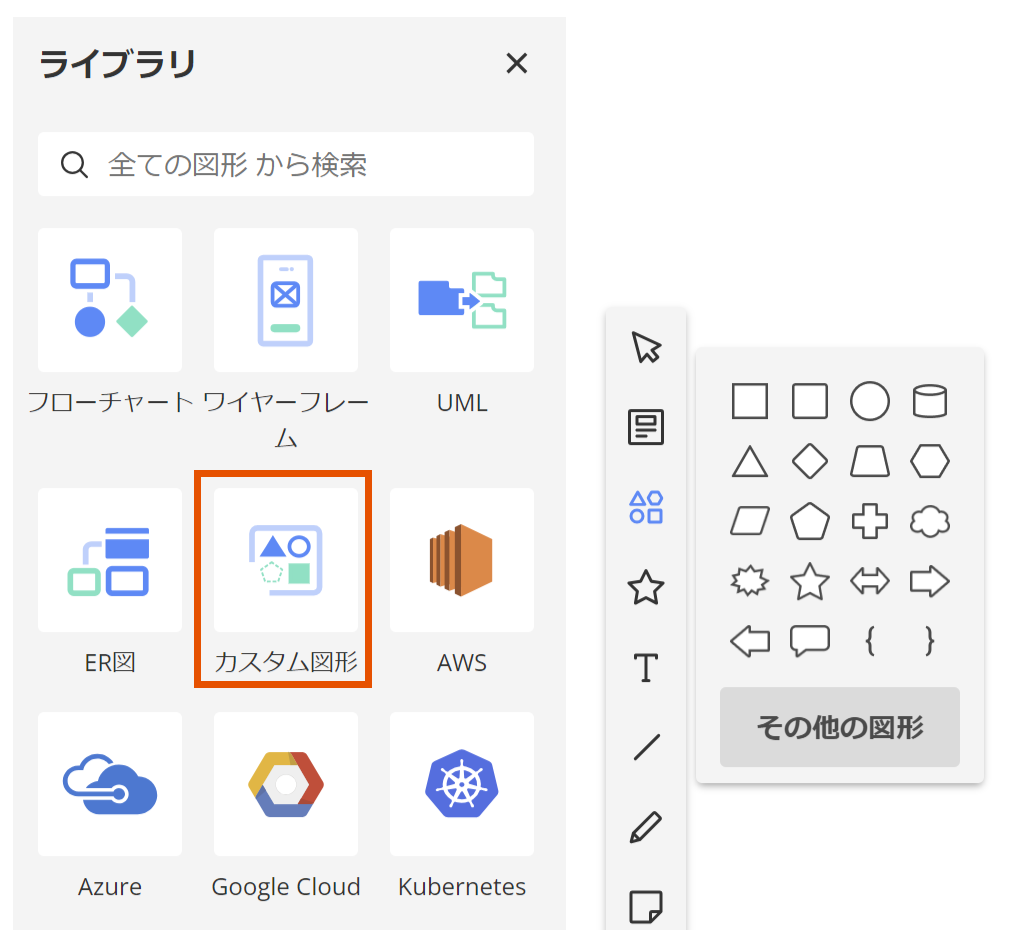Choose the pencil freehand tool
This screenshot has width=1014, height=947.
[x=646, y=827]
